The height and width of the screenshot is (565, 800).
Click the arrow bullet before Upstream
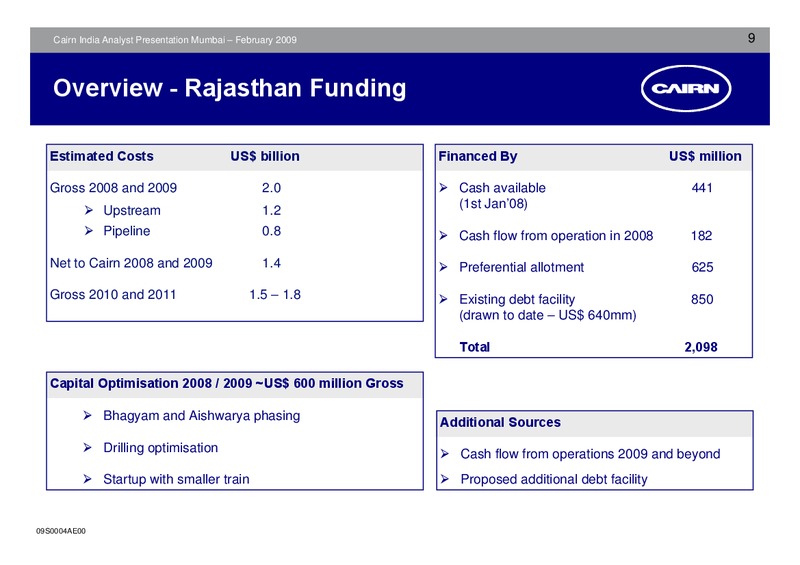(89, 210)
